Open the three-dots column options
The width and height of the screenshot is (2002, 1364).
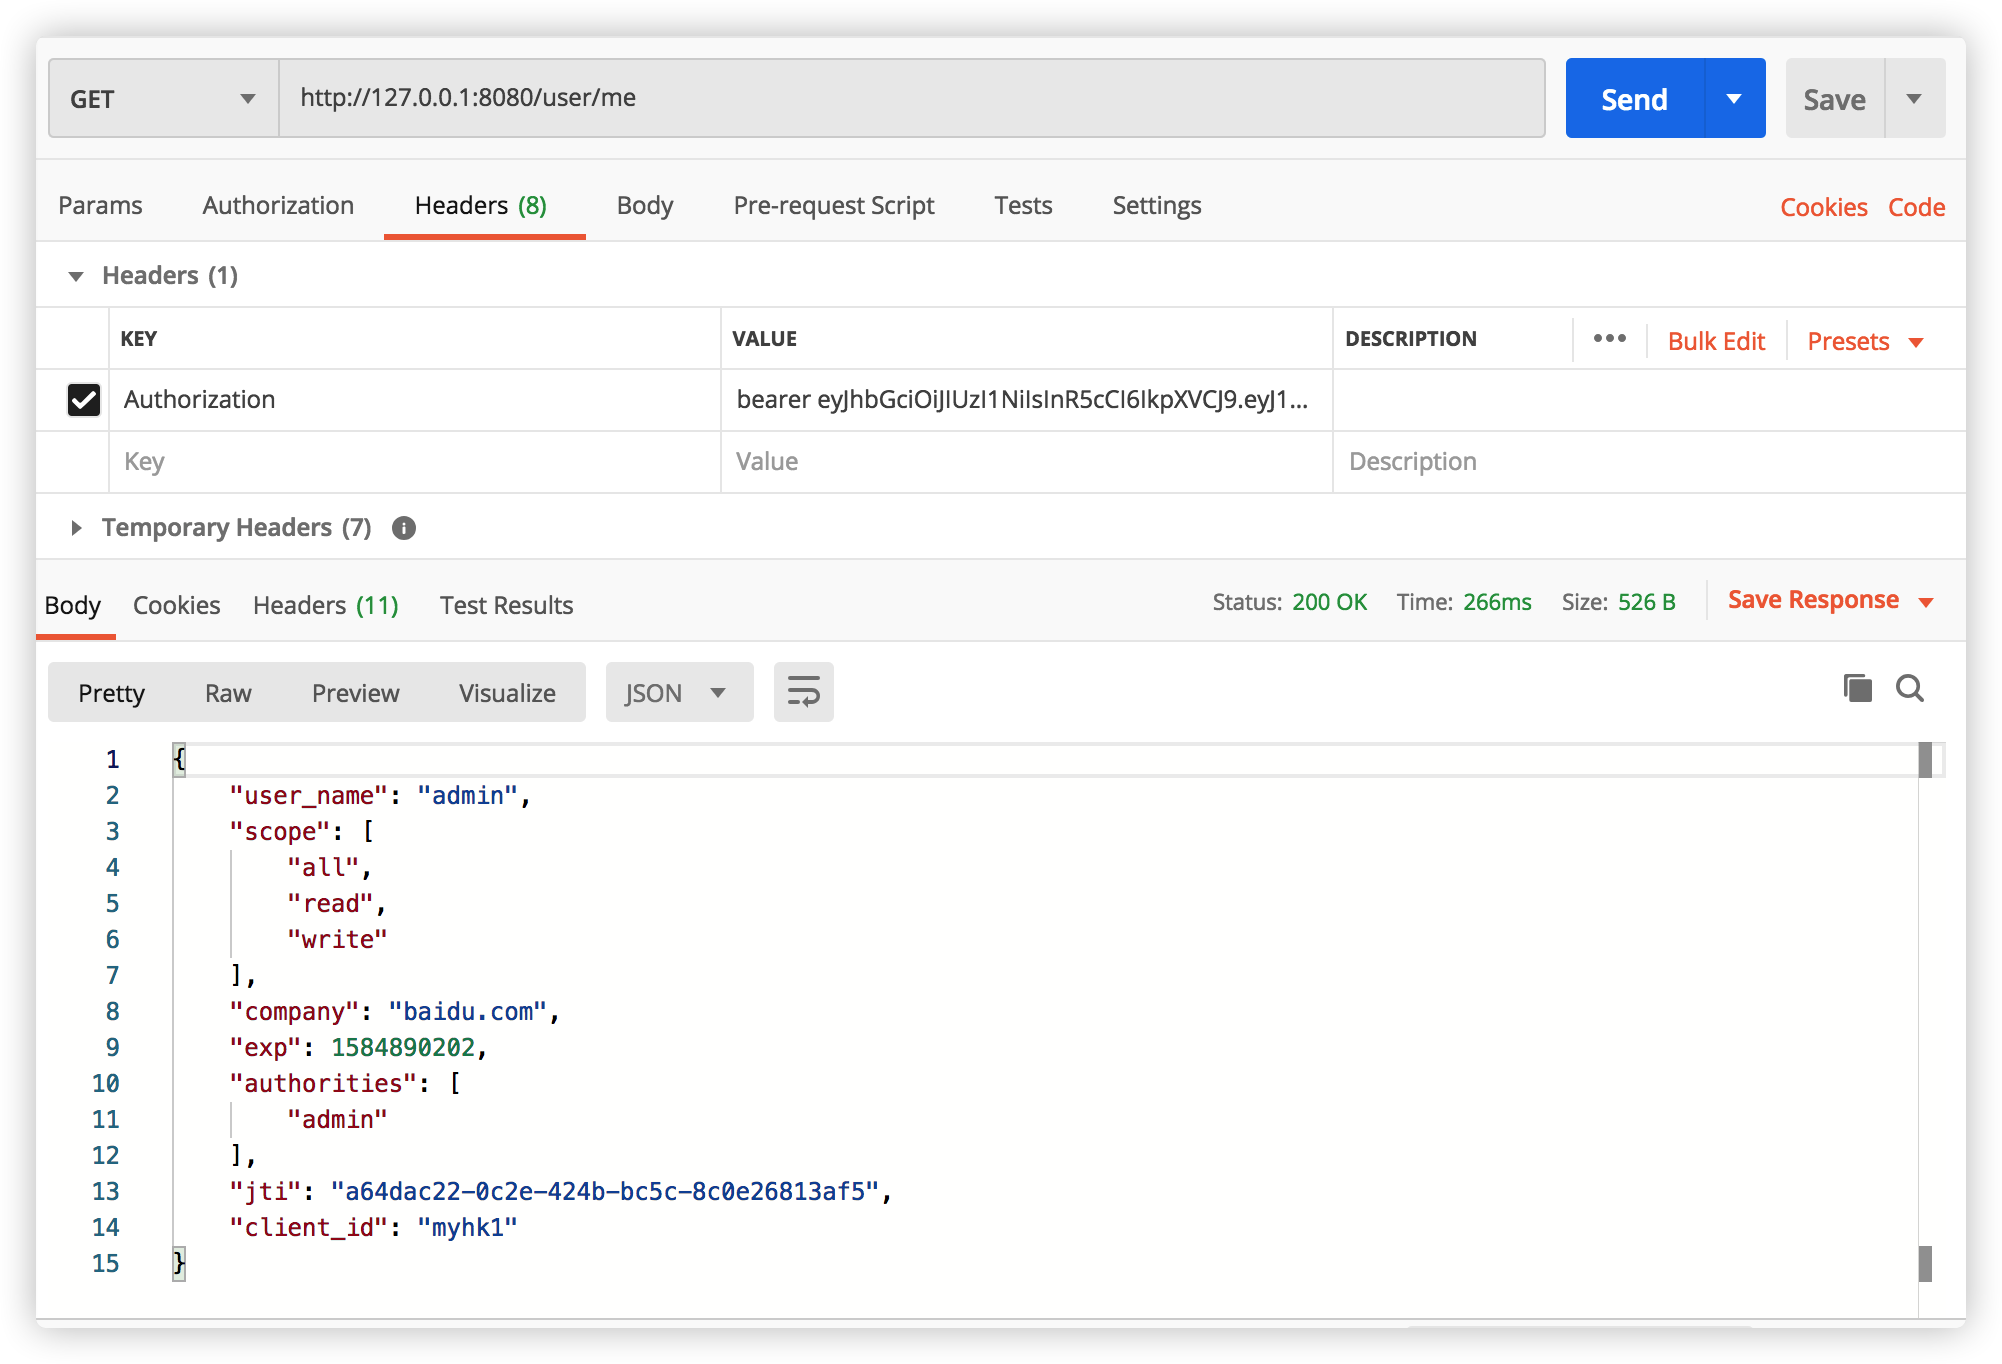point(1609,339)
